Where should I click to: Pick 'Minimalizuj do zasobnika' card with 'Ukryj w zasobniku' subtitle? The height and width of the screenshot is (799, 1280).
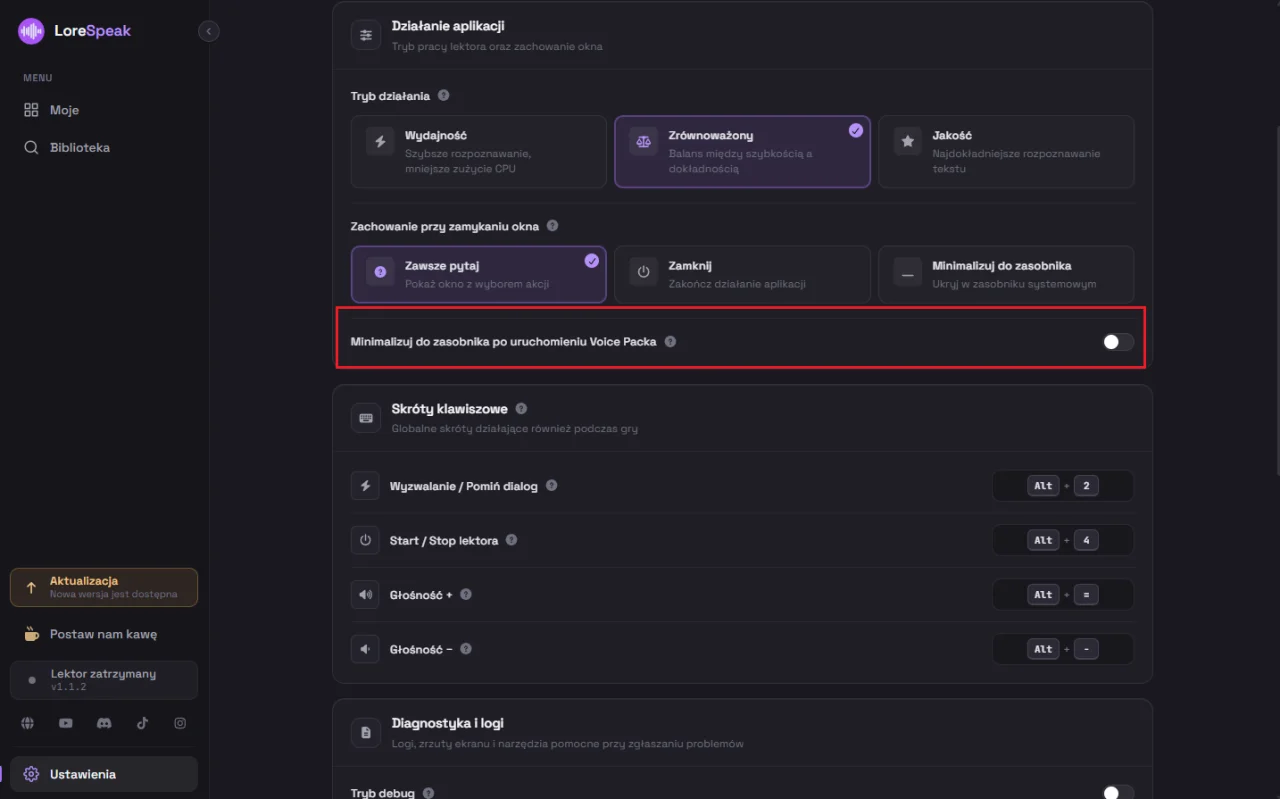tap(1006, 274)
